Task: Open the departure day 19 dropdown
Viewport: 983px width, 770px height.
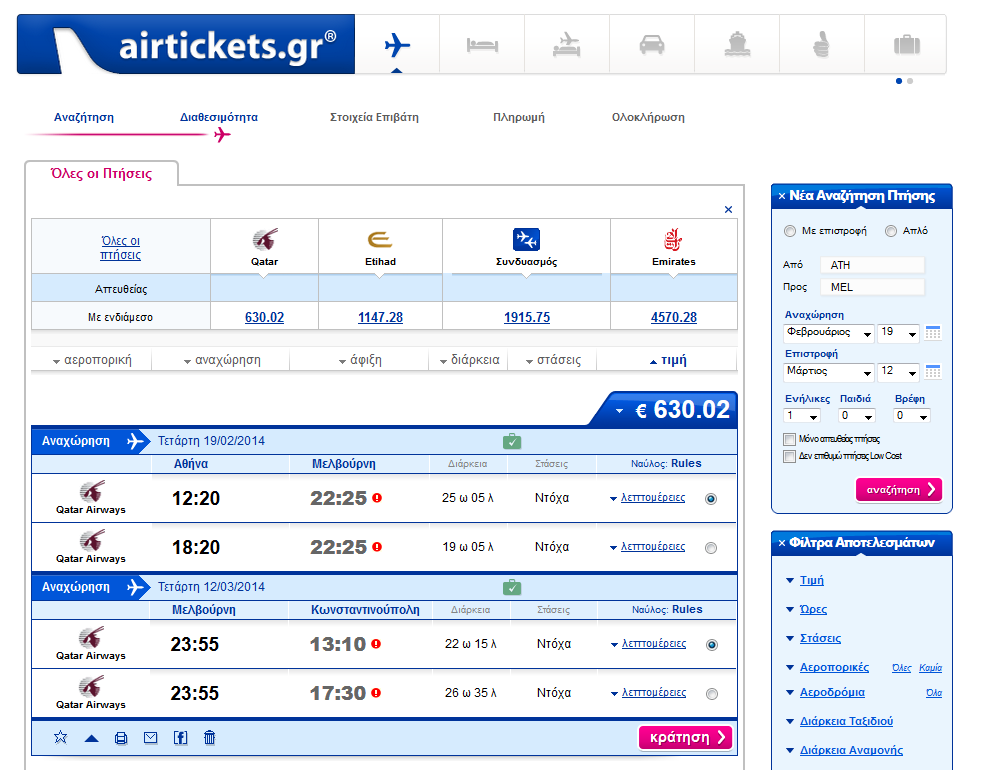Action: (x=899, y=333)
